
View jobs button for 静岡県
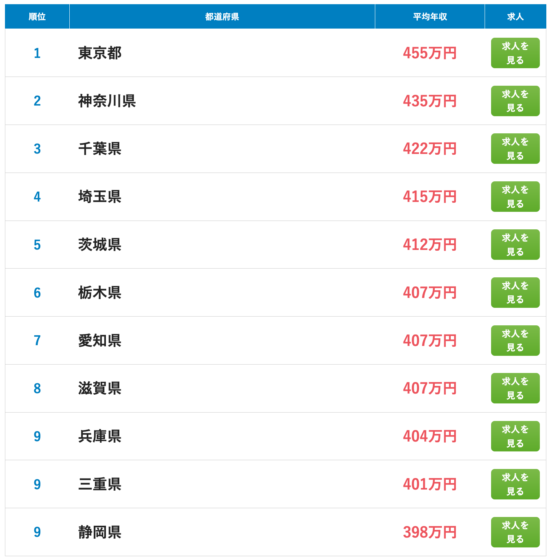(515, 532)
